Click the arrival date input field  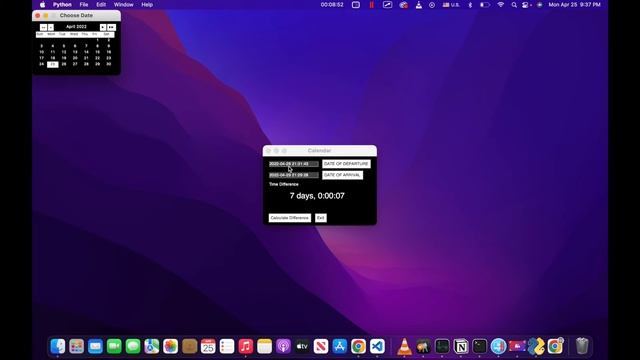[293, 175]
